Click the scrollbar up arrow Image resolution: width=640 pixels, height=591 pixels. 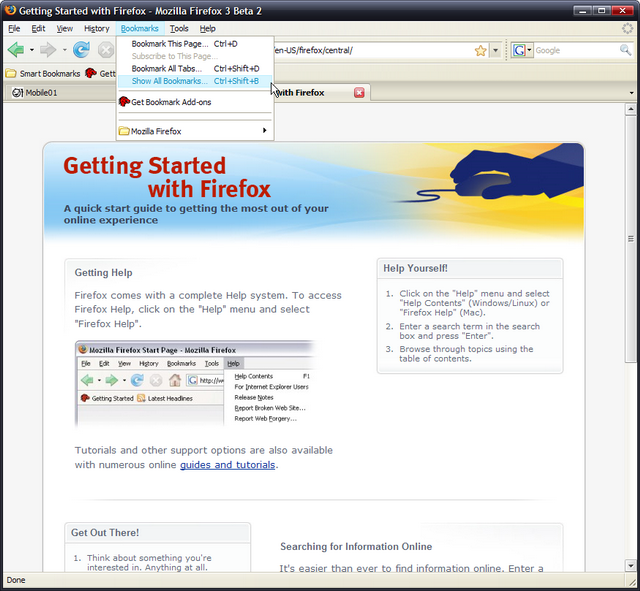[x=631, y=109]
